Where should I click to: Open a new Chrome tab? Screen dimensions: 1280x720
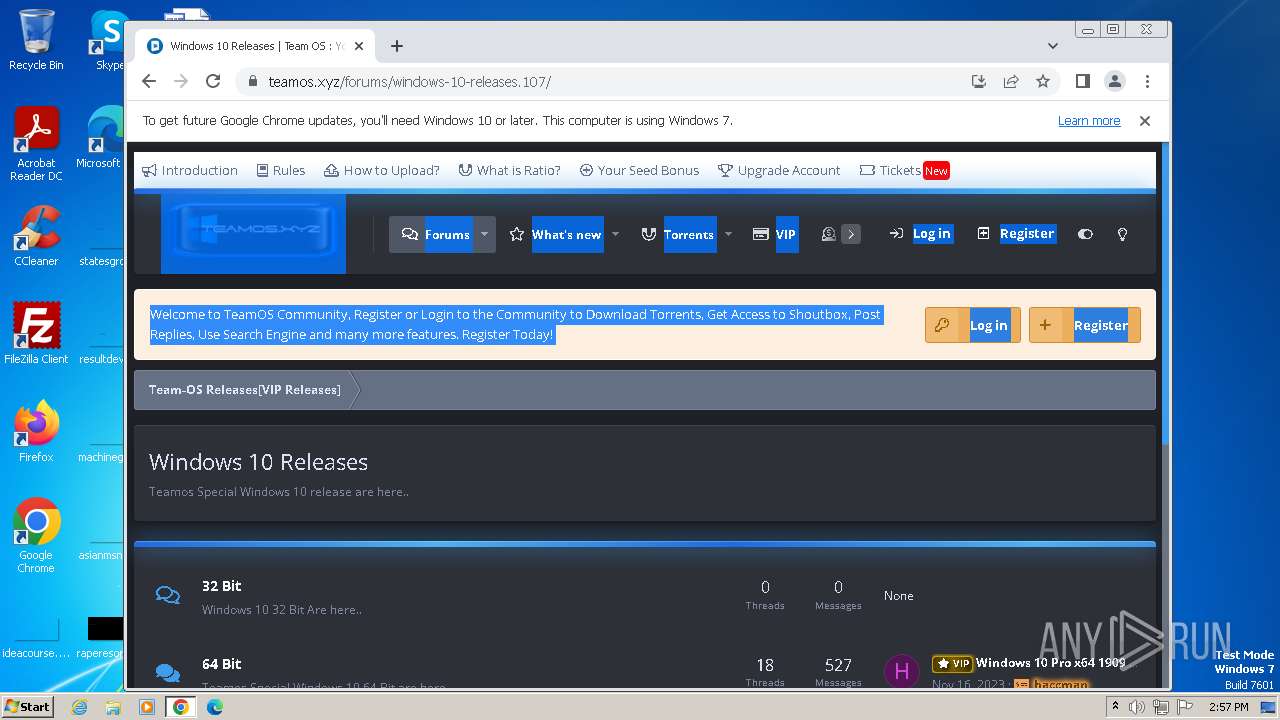coord(397,46)
